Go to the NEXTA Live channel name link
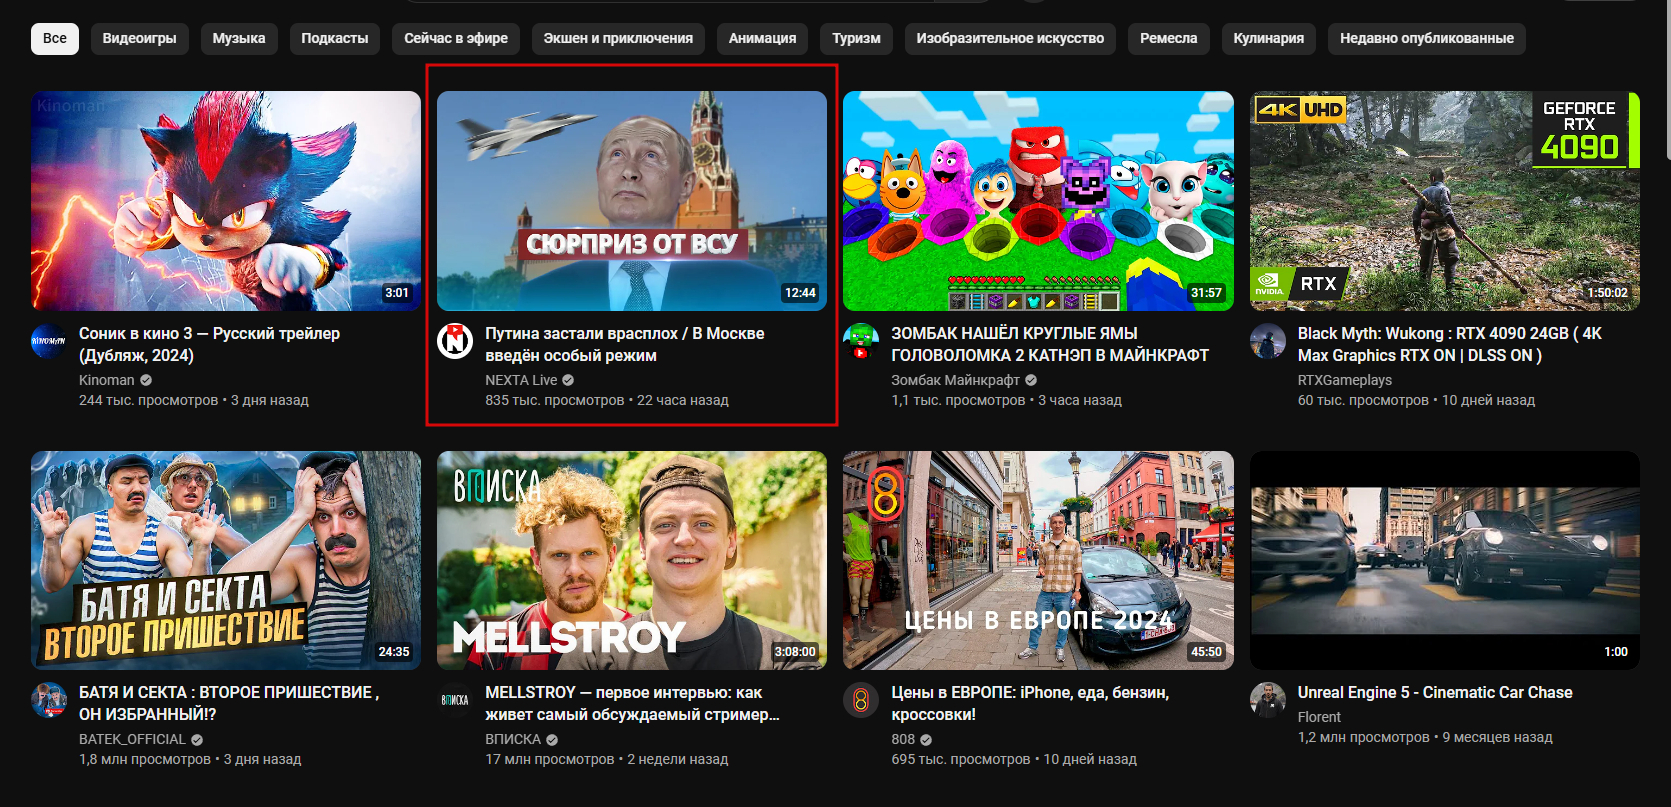The width and height of the screenshot is (1671, 807). coord(521,380)
